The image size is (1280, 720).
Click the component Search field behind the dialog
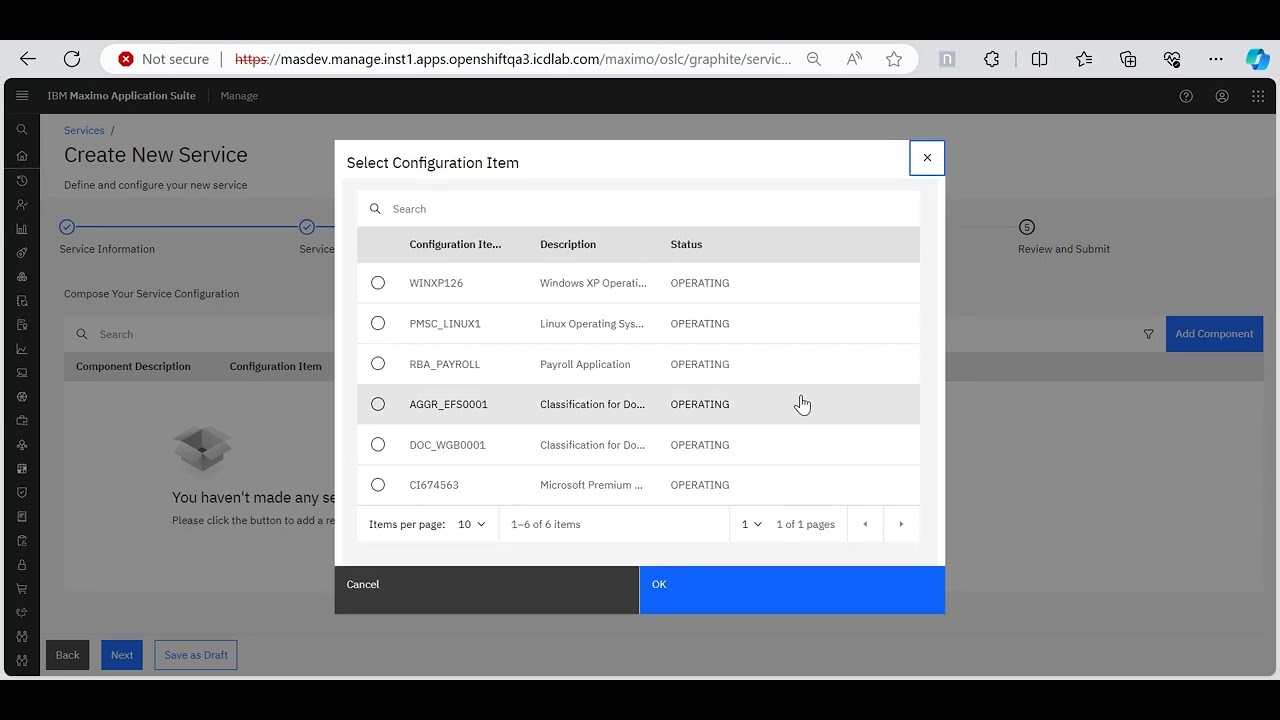200,334
